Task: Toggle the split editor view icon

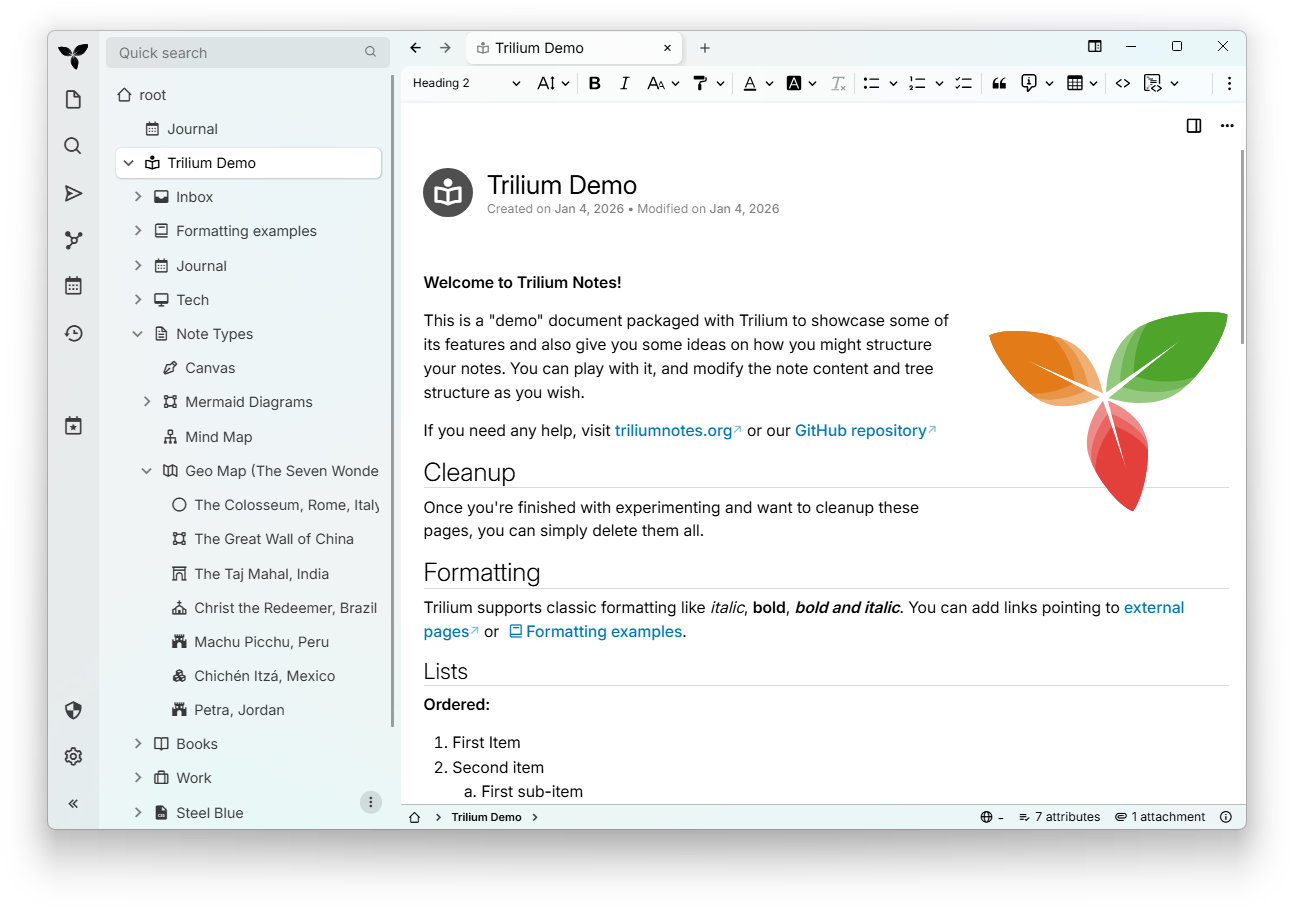Action: coord(1193,126)
